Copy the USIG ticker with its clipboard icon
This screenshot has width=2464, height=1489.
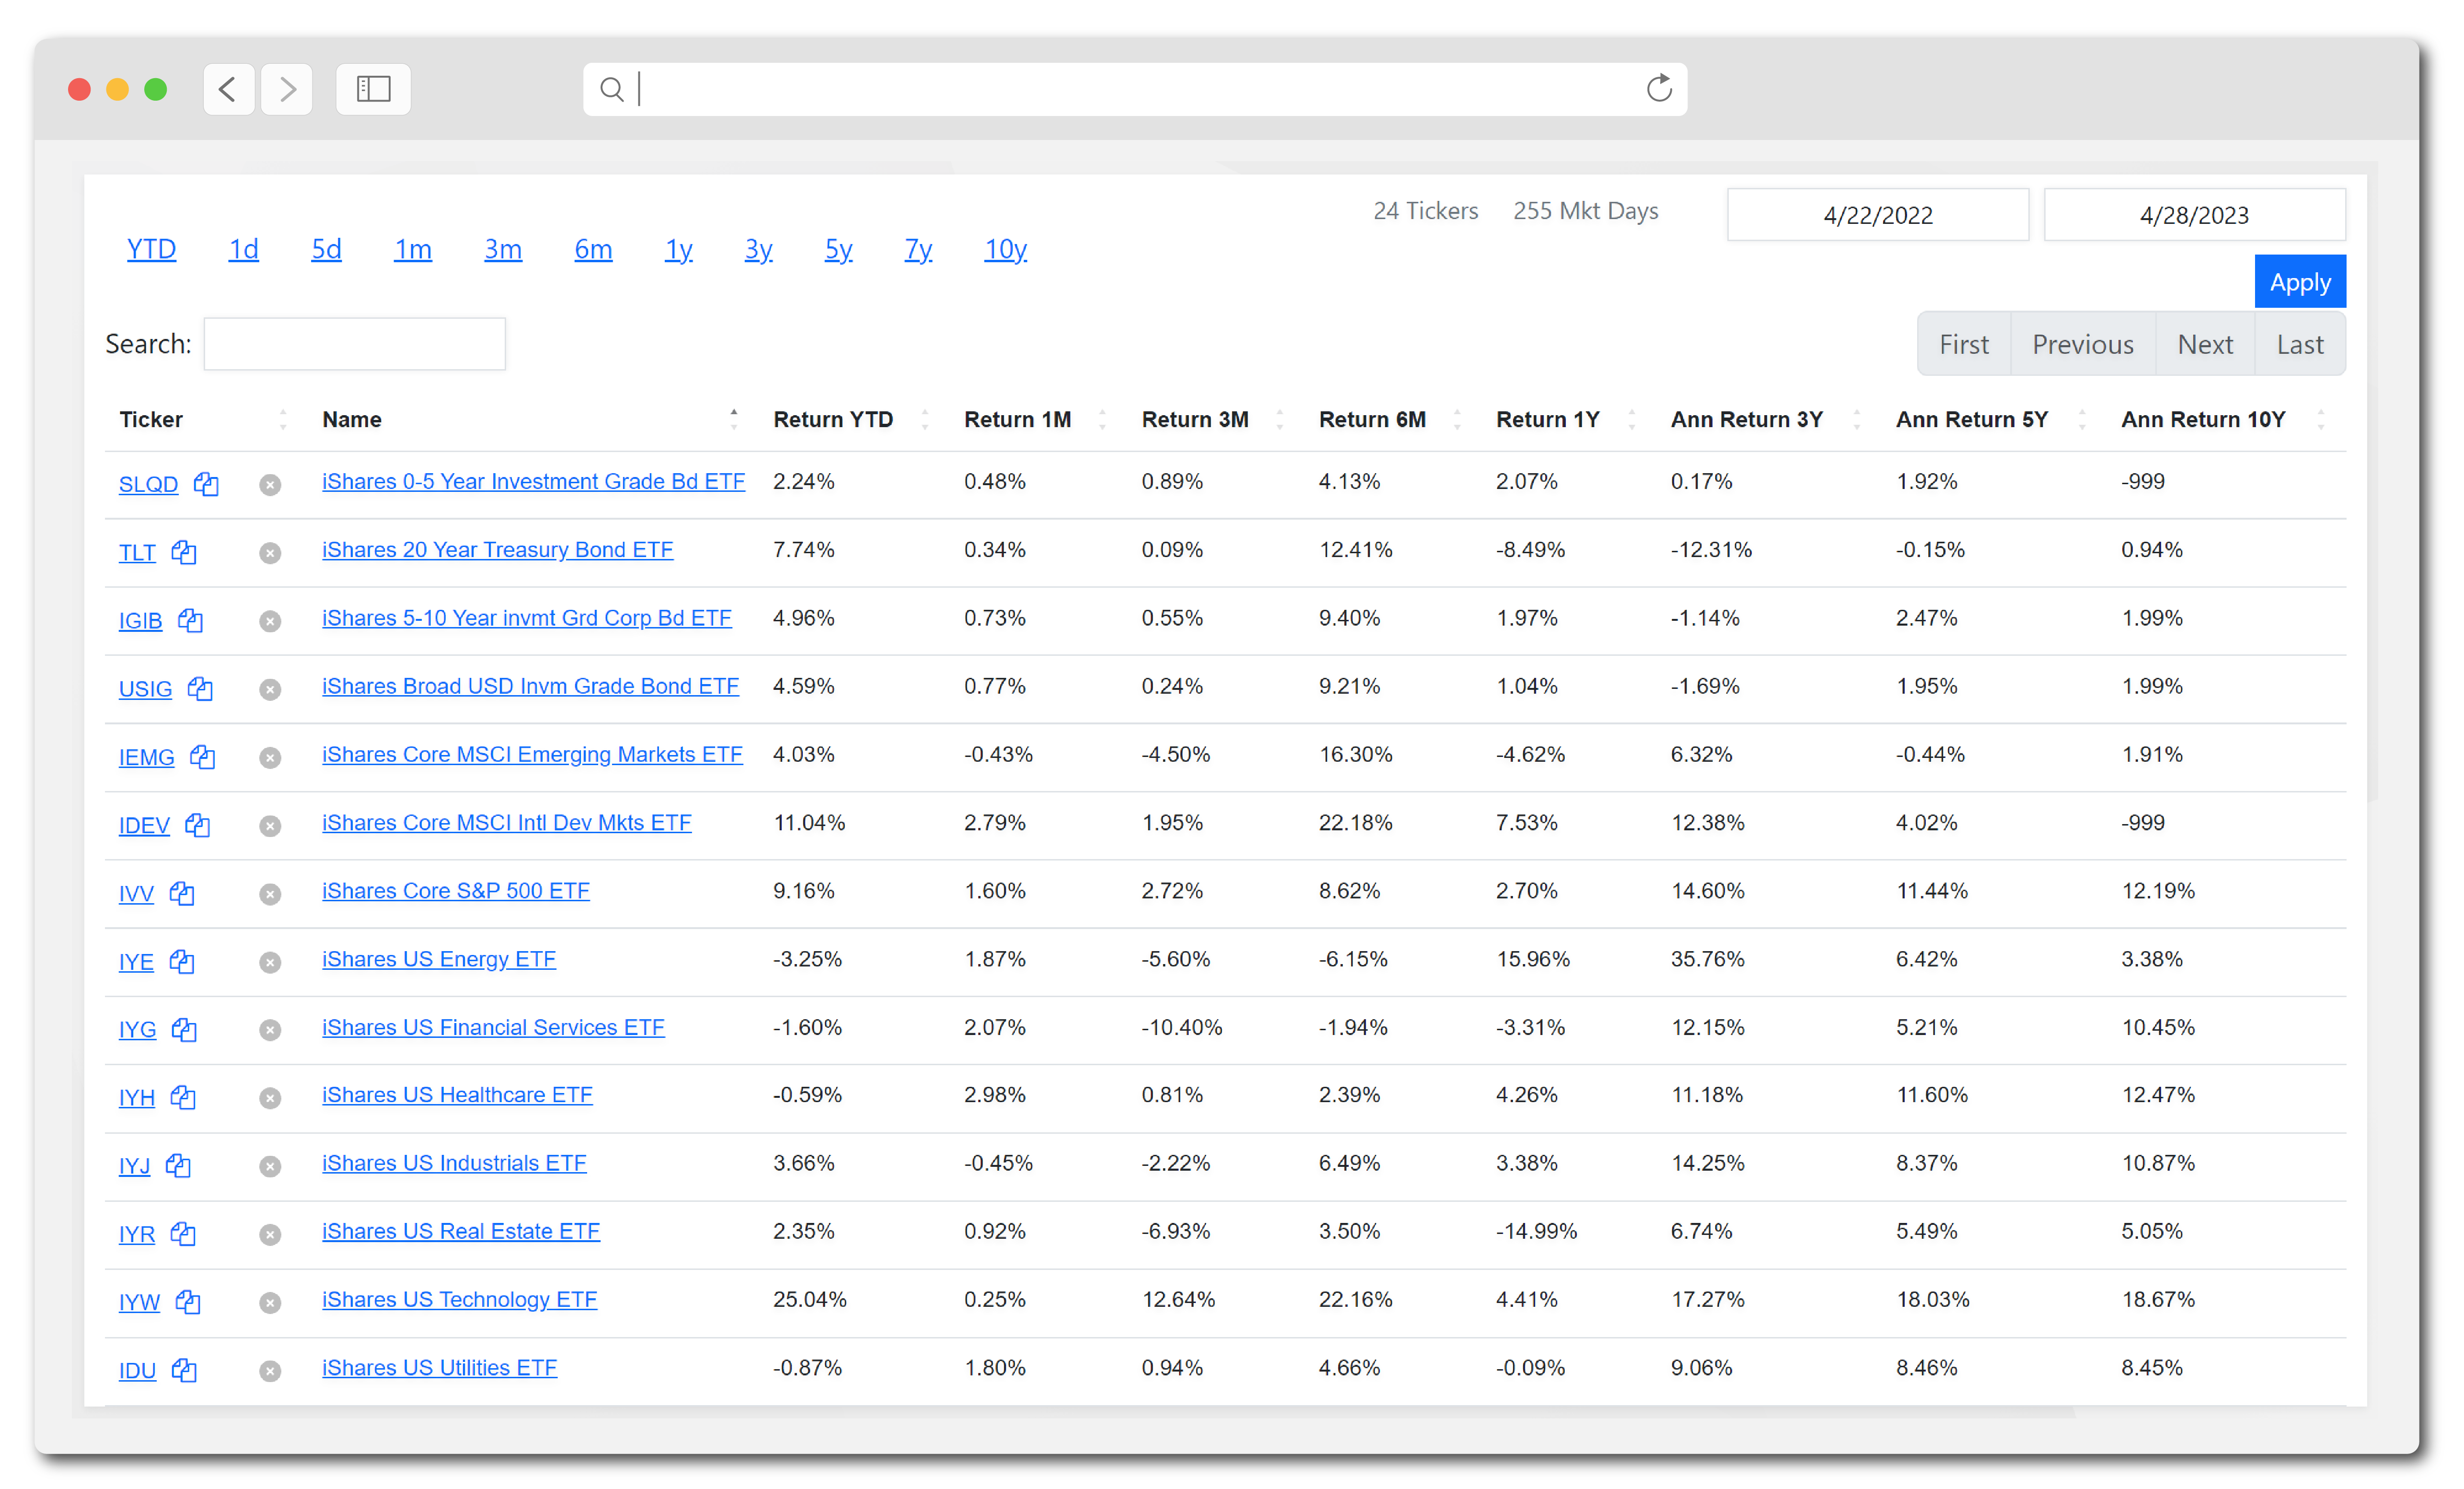tap(200, 688)
